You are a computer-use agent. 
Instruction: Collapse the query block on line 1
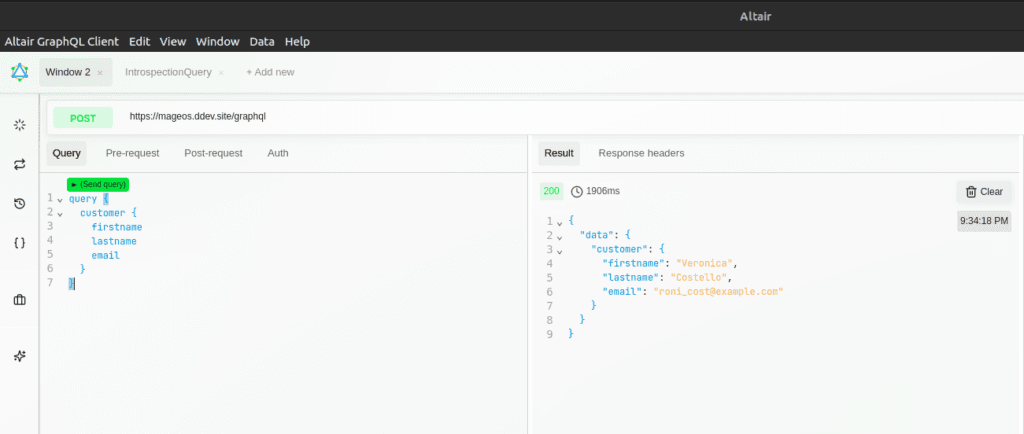[60, 199]
